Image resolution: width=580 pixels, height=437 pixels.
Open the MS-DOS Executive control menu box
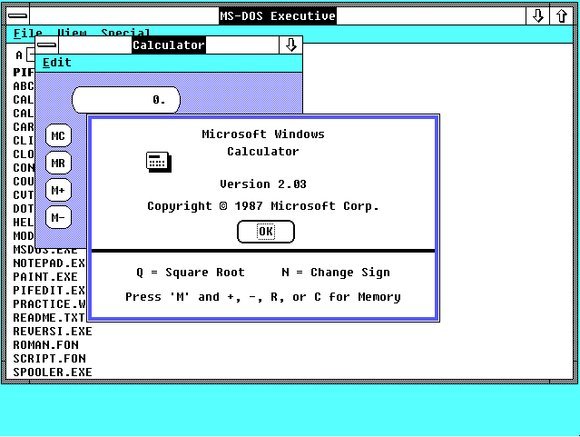point(18,16)
